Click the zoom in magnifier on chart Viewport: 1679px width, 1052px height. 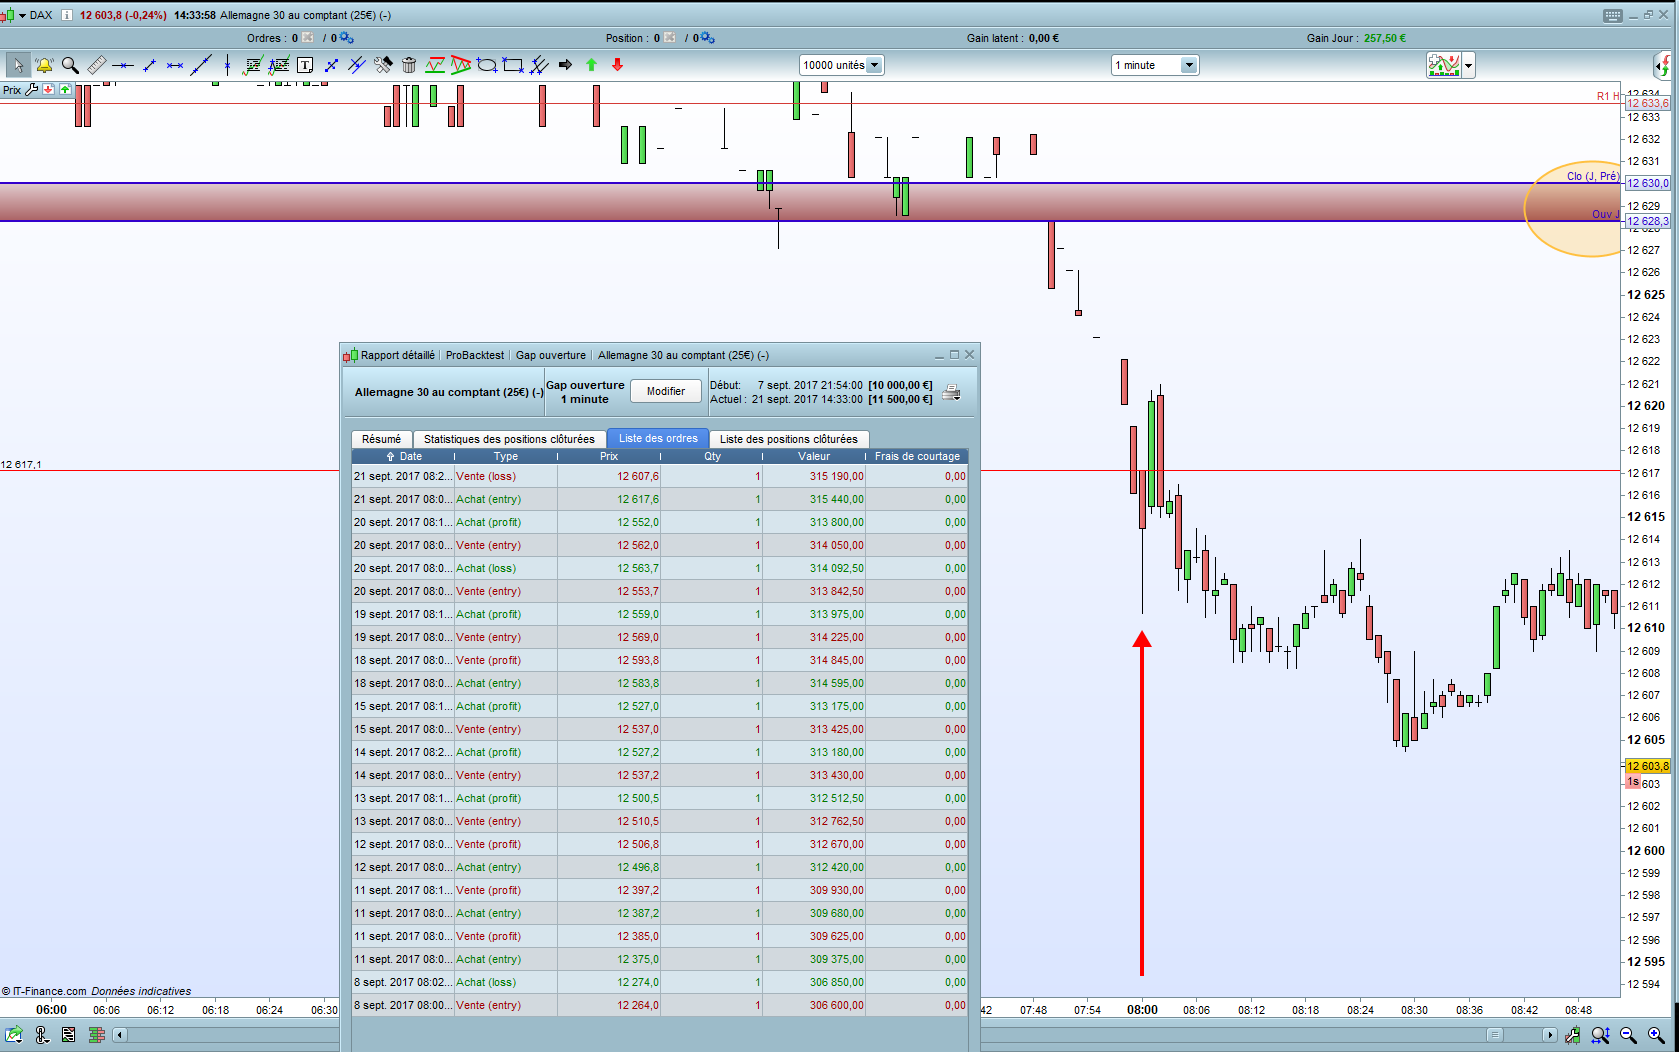tap(1656, 1035)
